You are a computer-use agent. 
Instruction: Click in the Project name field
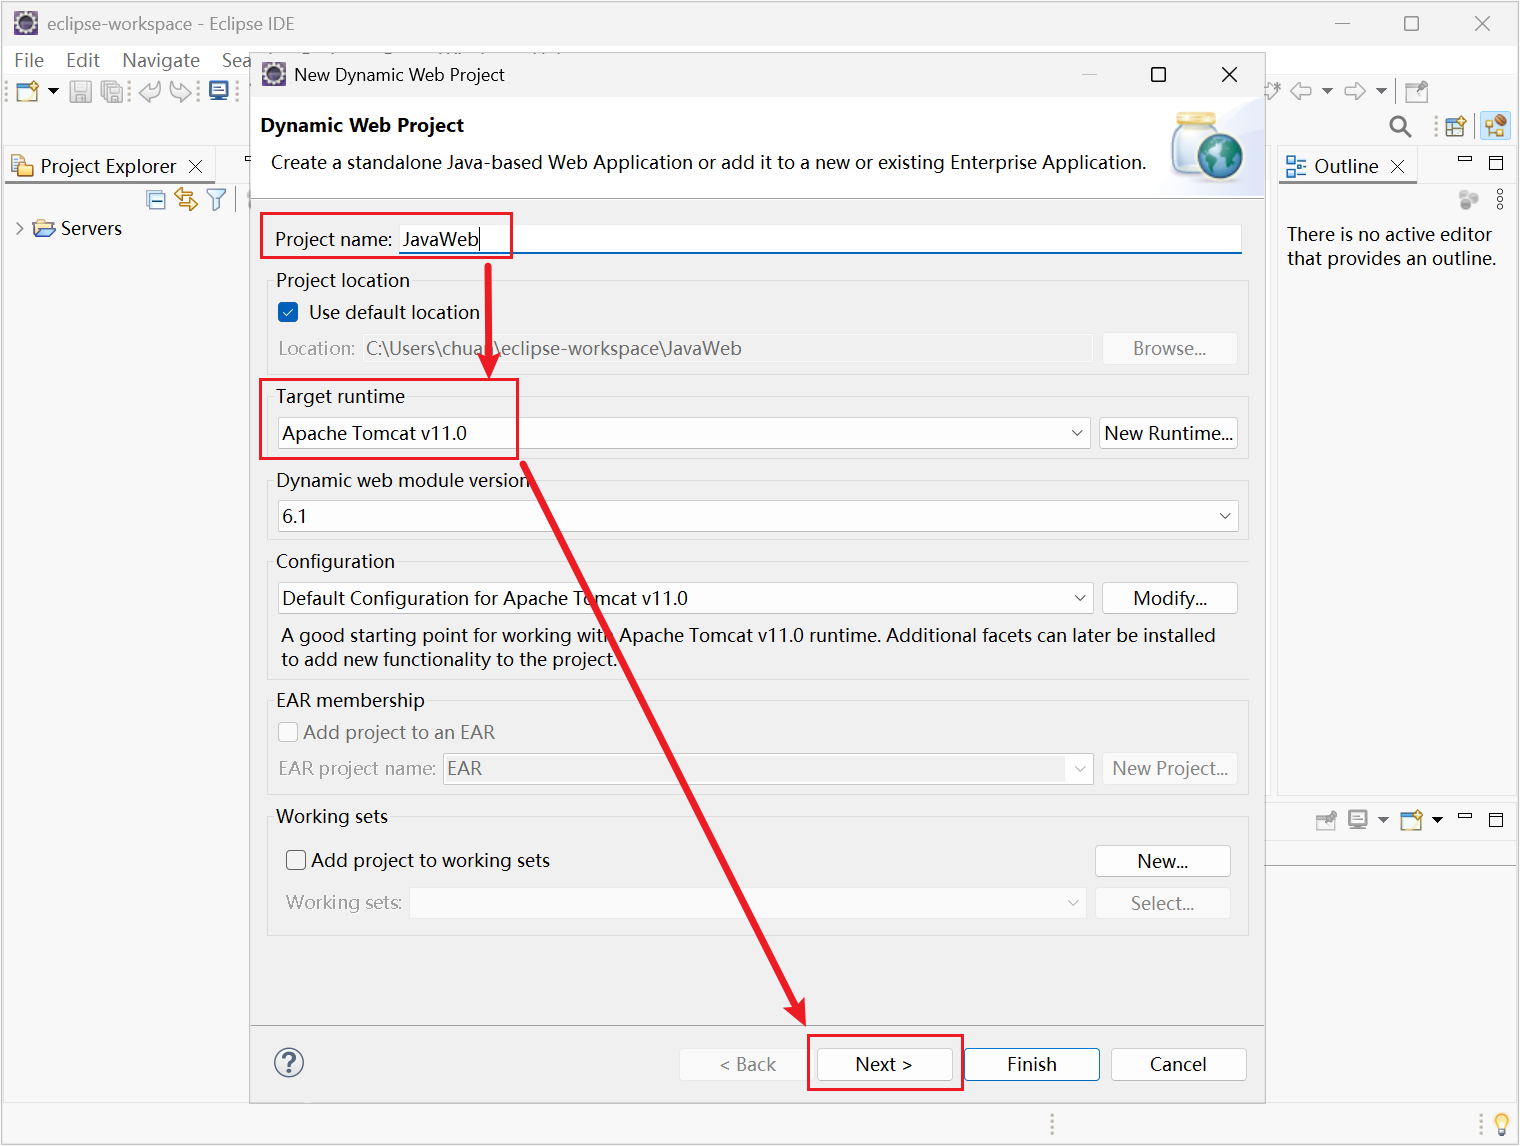click(x=820, y=239)
